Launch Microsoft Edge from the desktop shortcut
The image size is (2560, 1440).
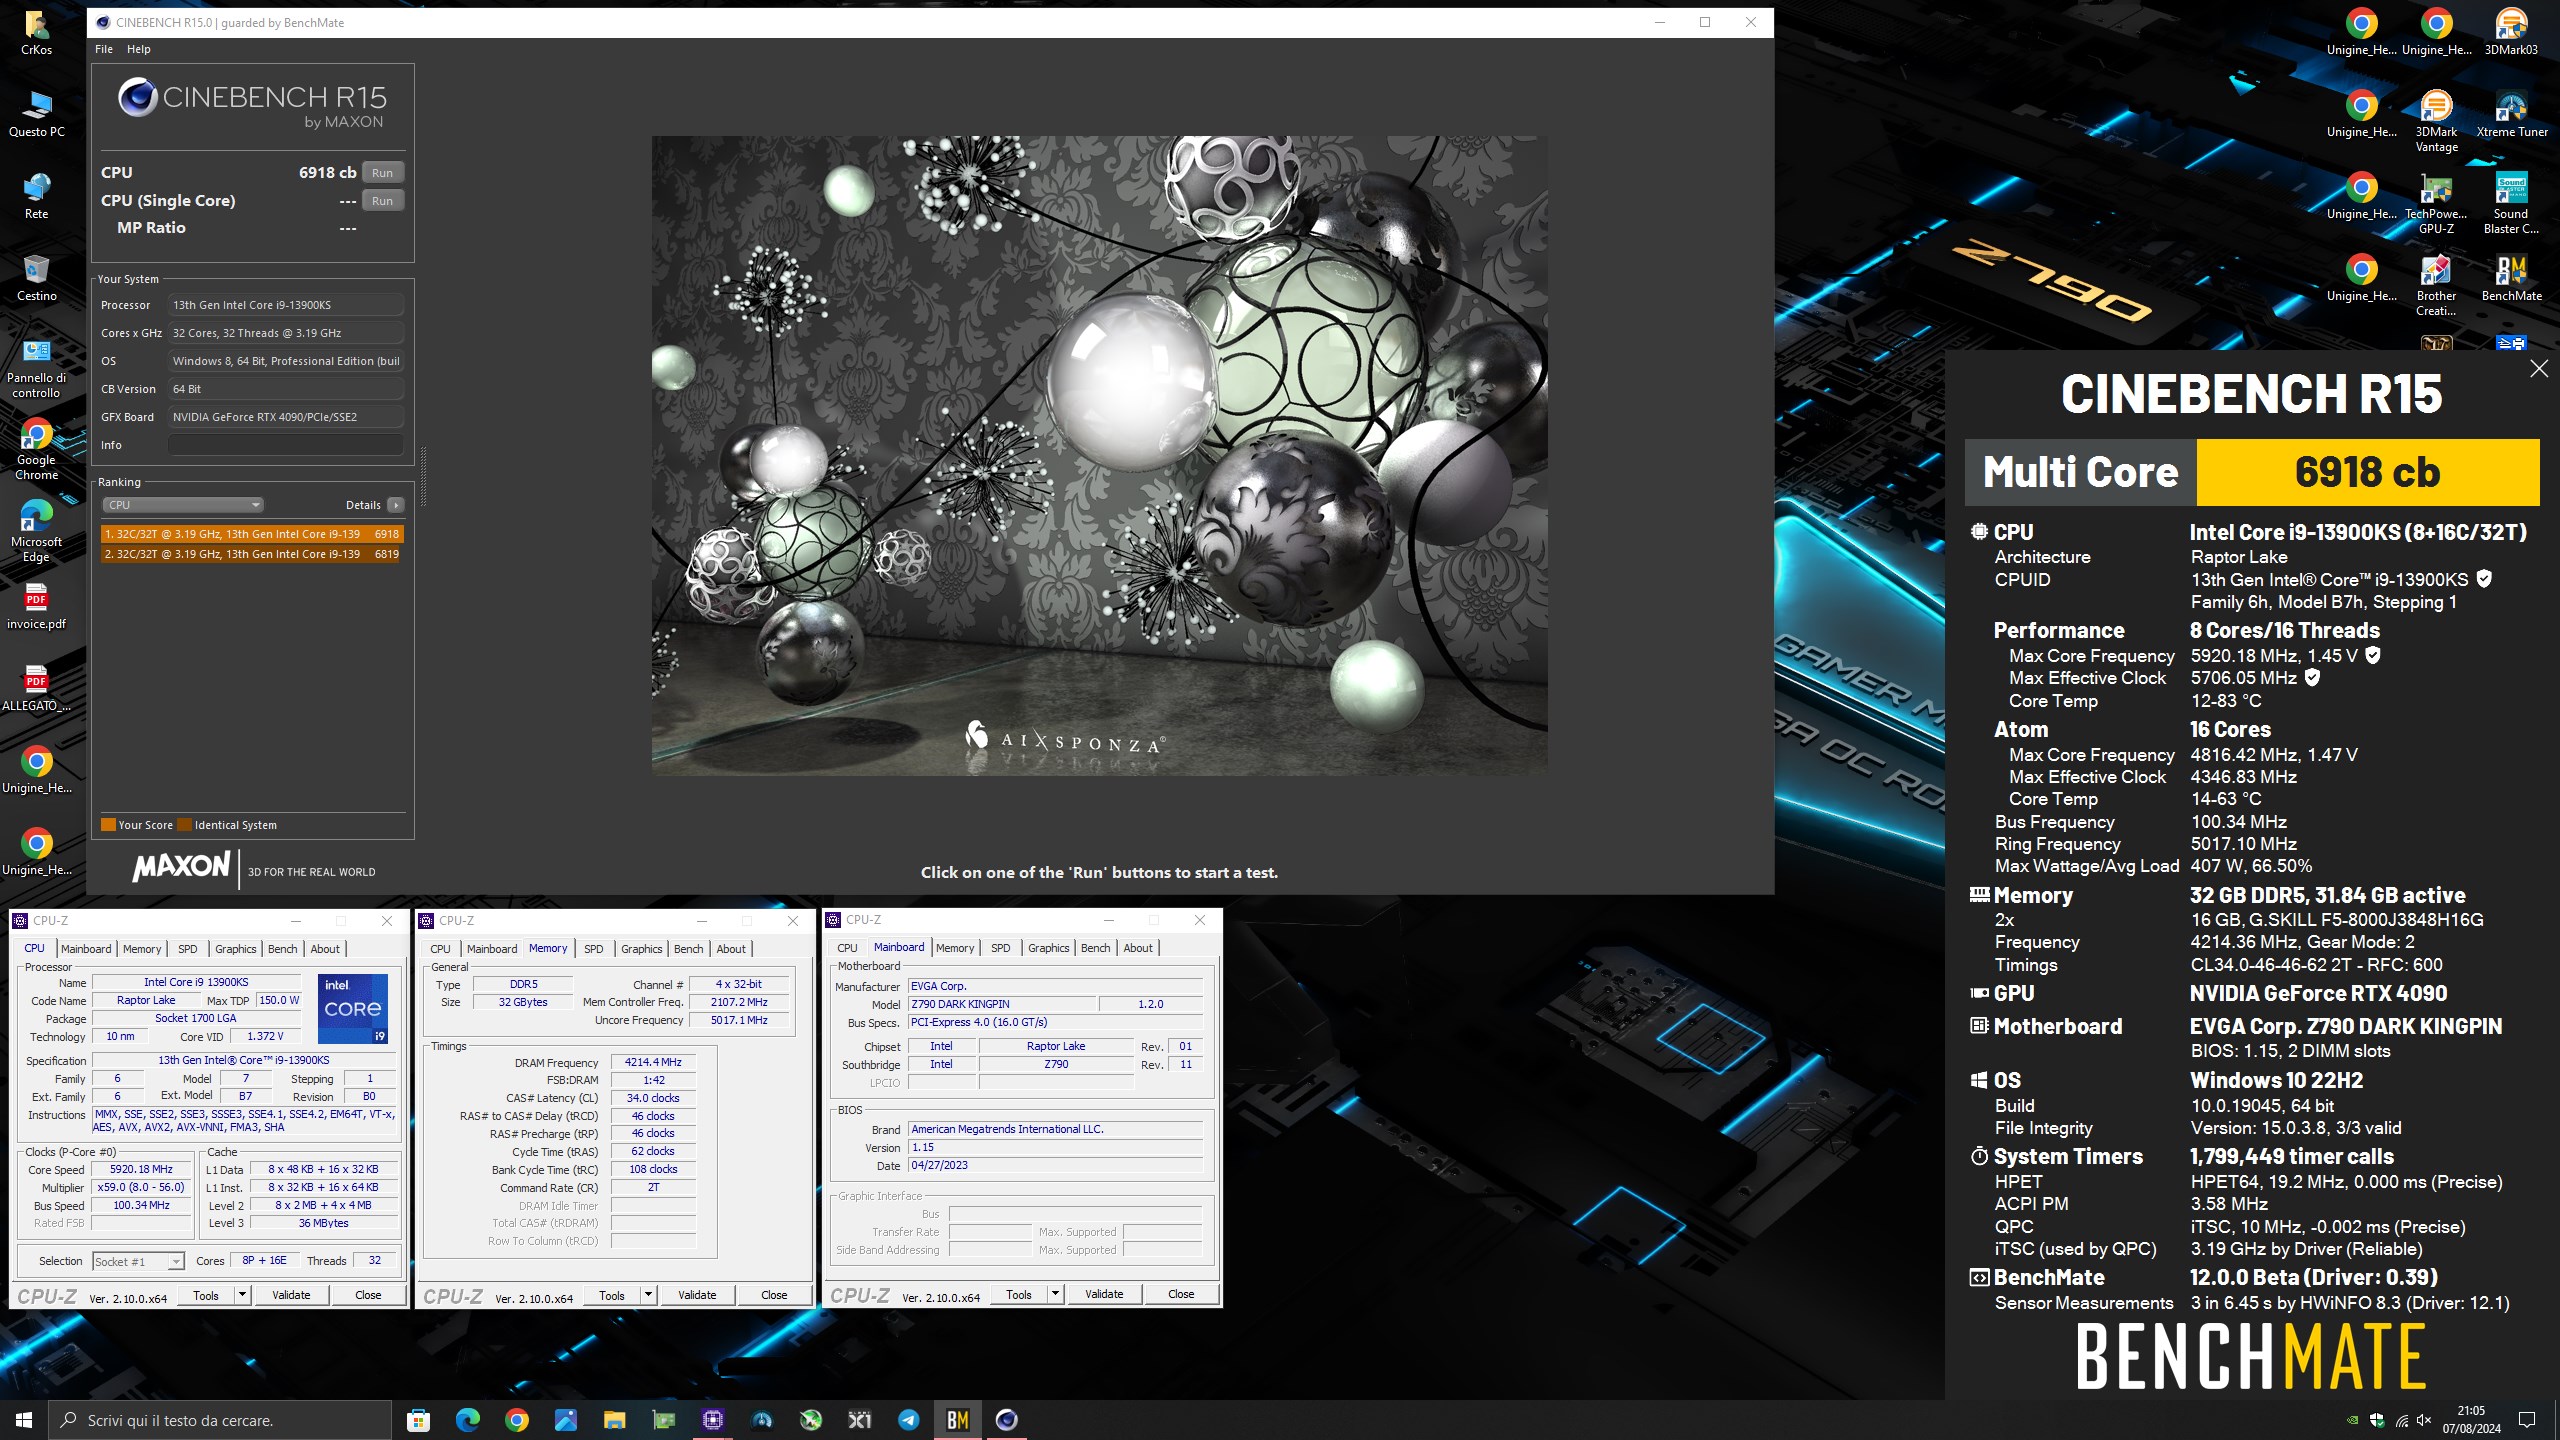[36, 531]
